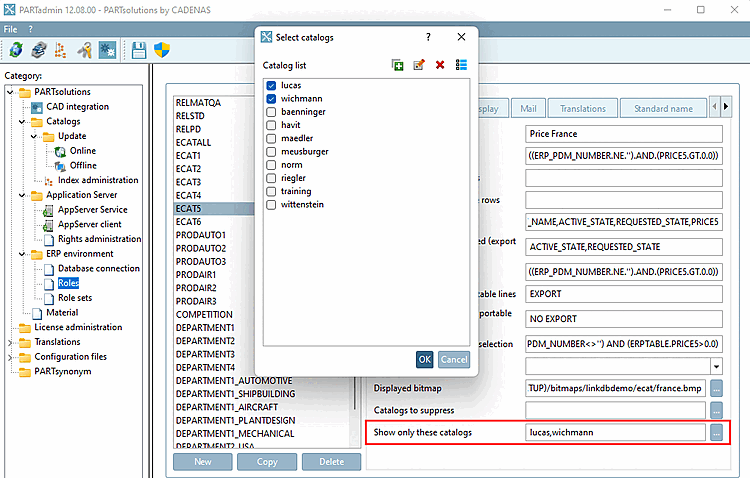Check the training catalog
750x478 pixels.
click(x=271, y=192)
